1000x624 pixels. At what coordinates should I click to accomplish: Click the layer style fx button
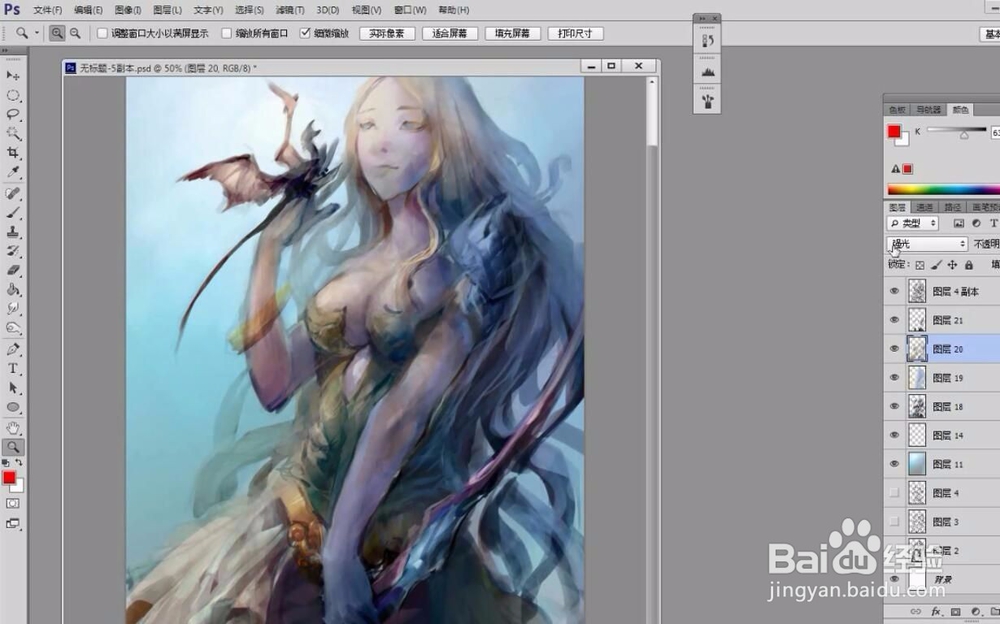[x=937, y=611]
